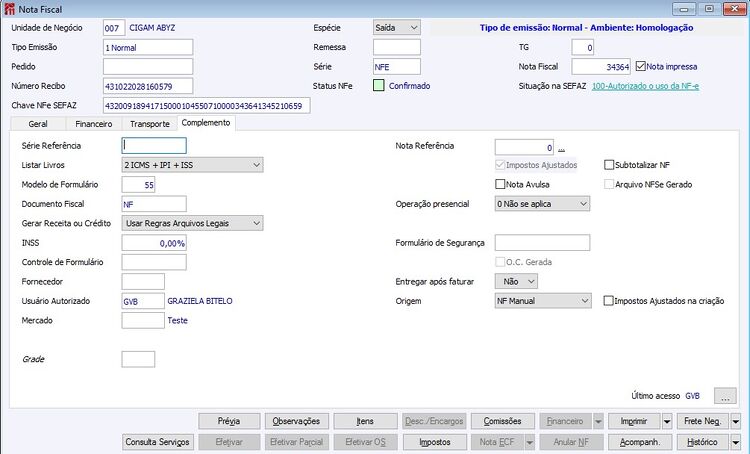
Task: Click the CIGAM ABYZ business unit text
Action: 152,28
